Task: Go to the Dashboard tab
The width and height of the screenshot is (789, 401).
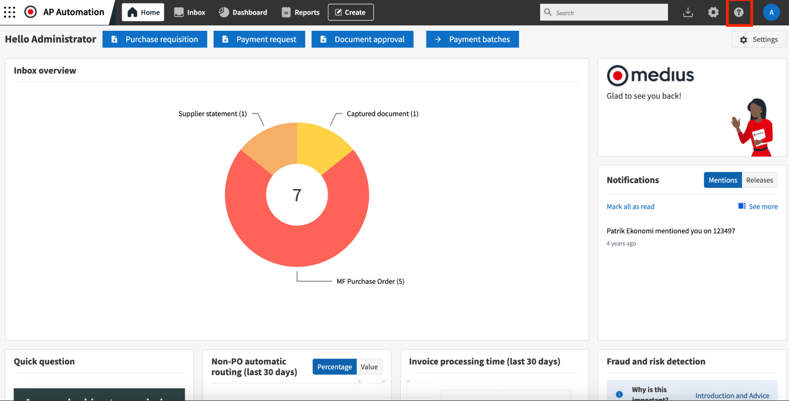Action: click(243, 13)
